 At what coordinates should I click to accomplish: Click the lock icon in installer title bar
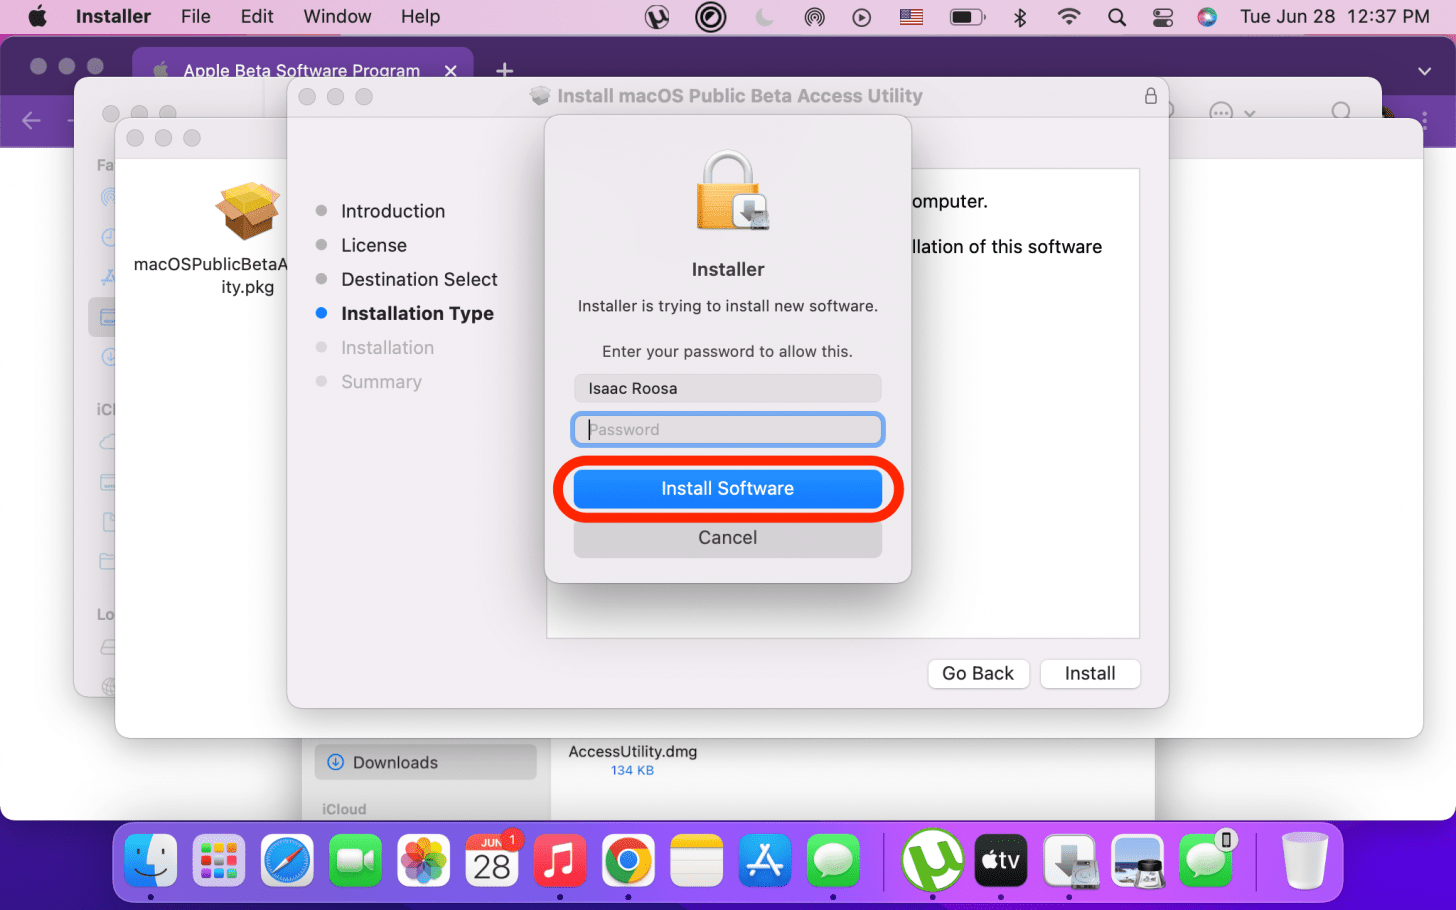tap(1150, 96)
